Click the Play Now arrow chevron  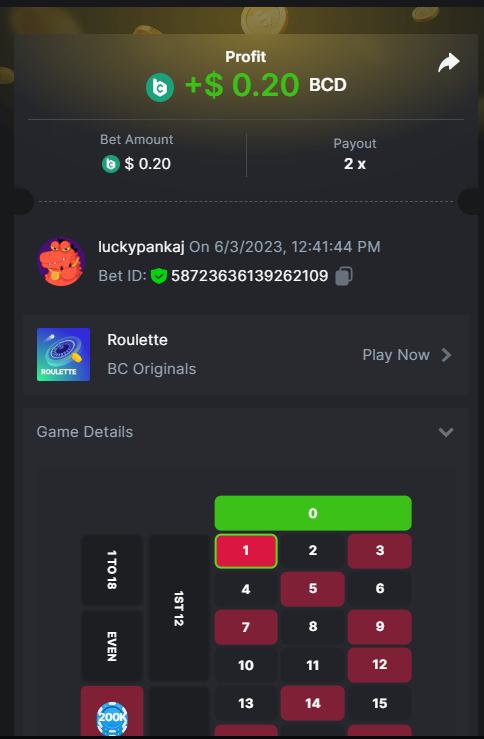[446, 355]
